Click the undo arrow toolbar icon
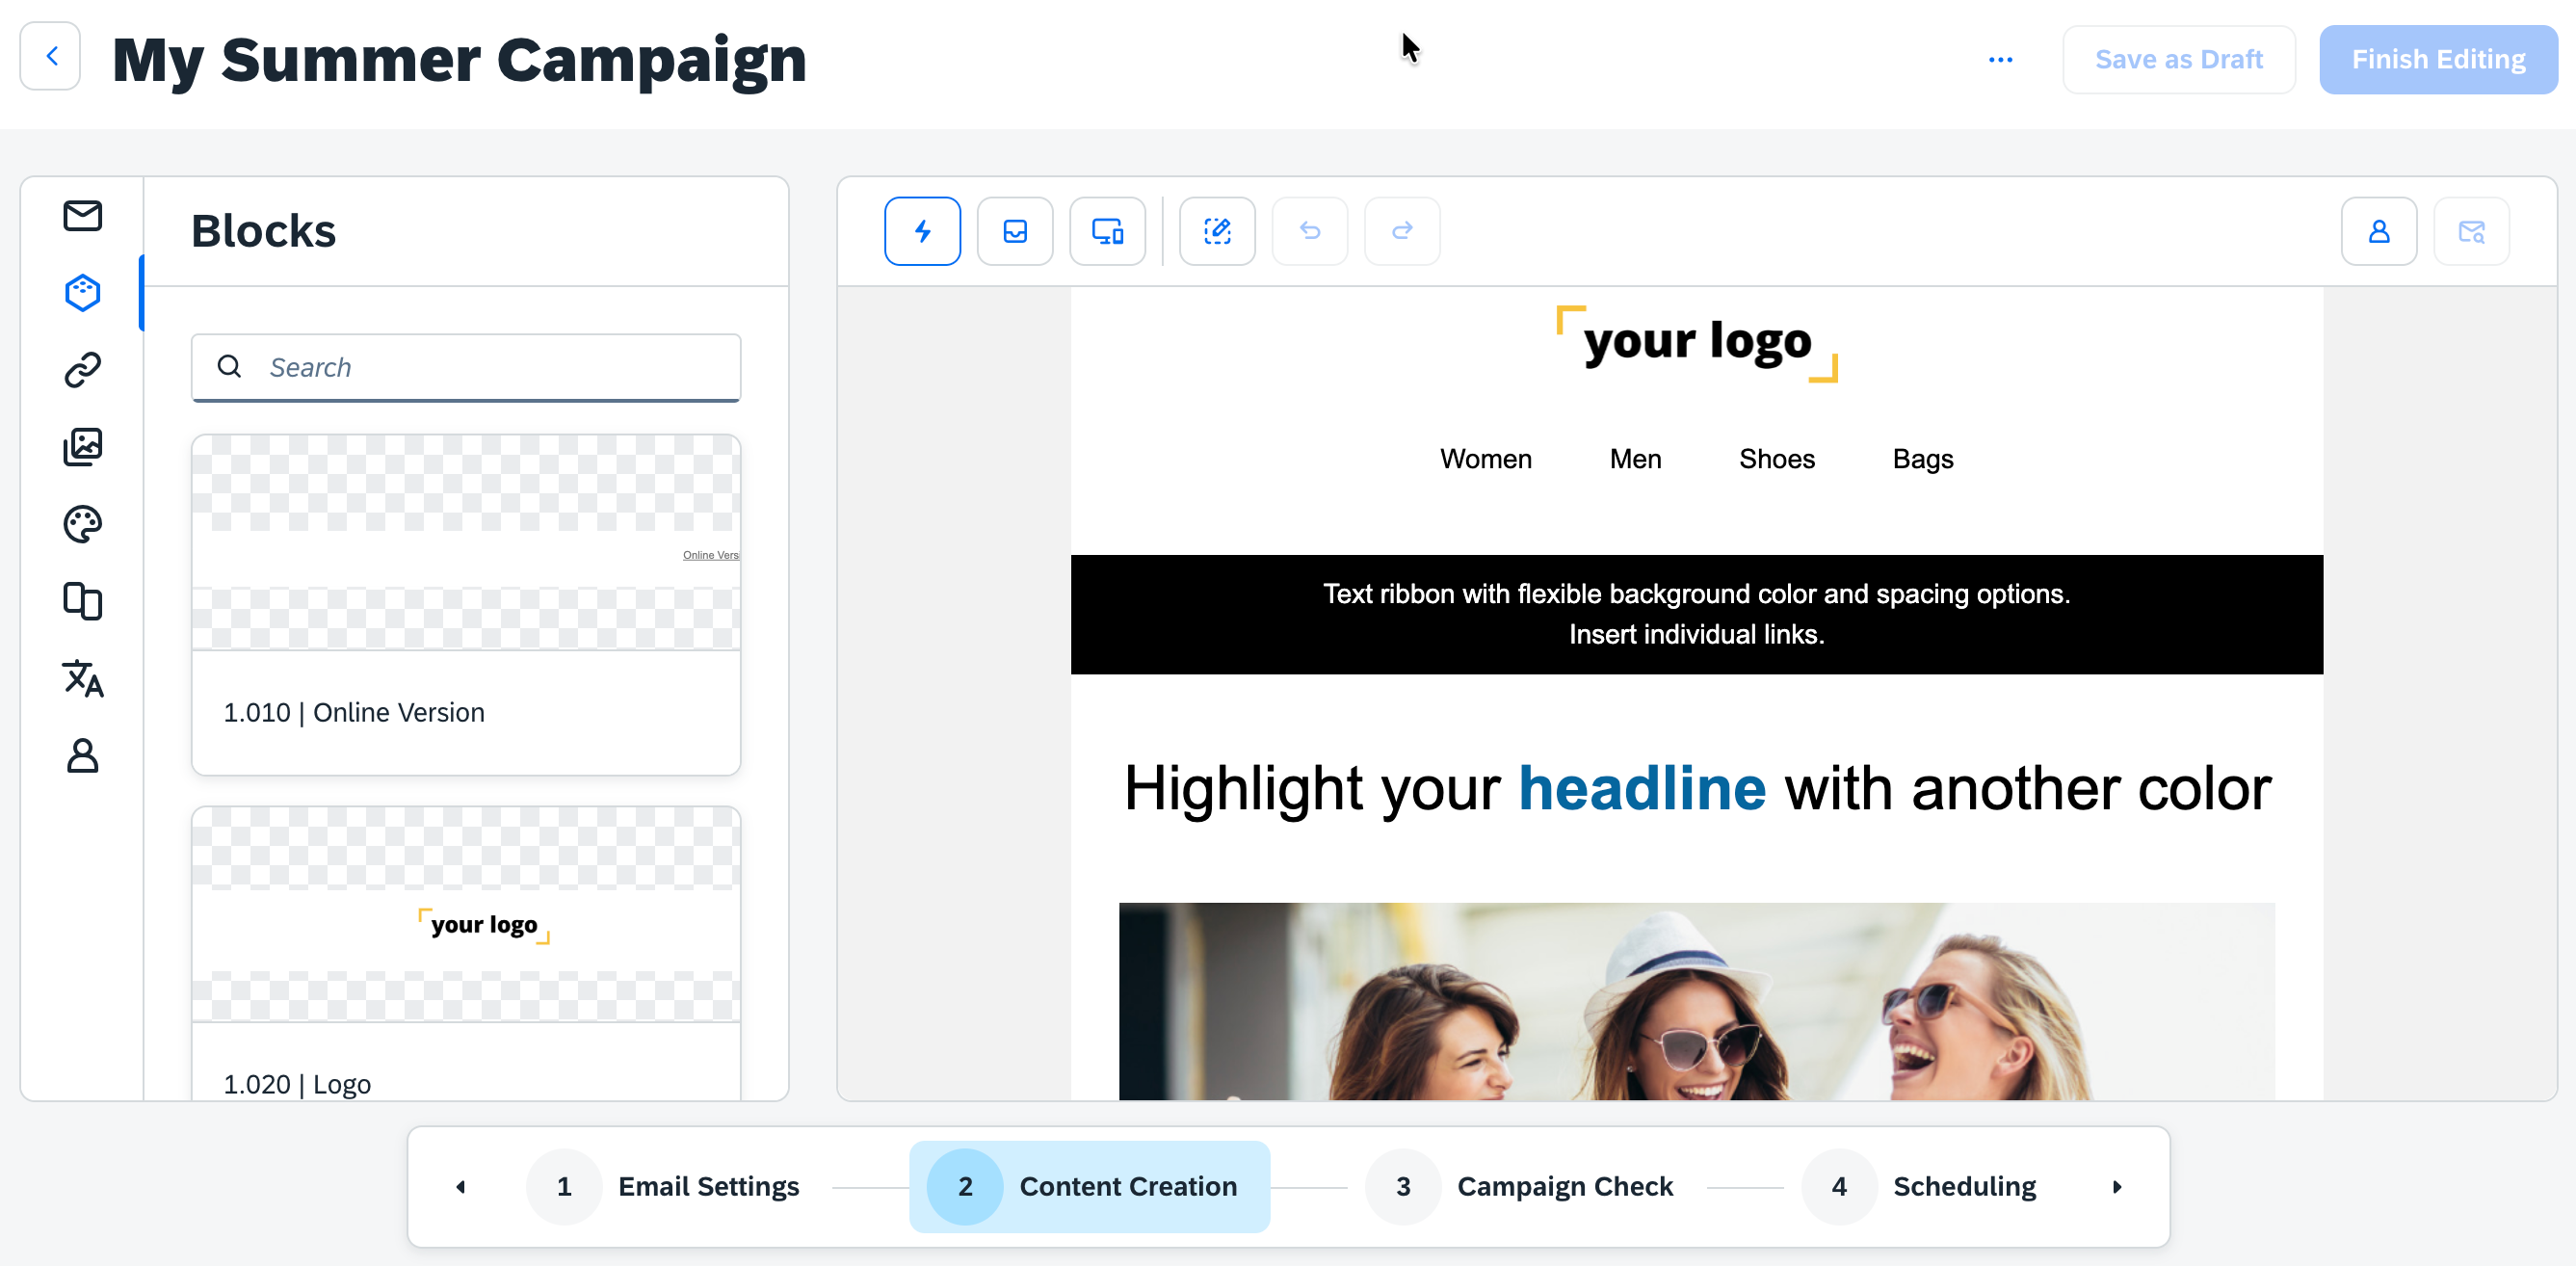Screen dimensions: 2576x1266 click(1309, 231)
